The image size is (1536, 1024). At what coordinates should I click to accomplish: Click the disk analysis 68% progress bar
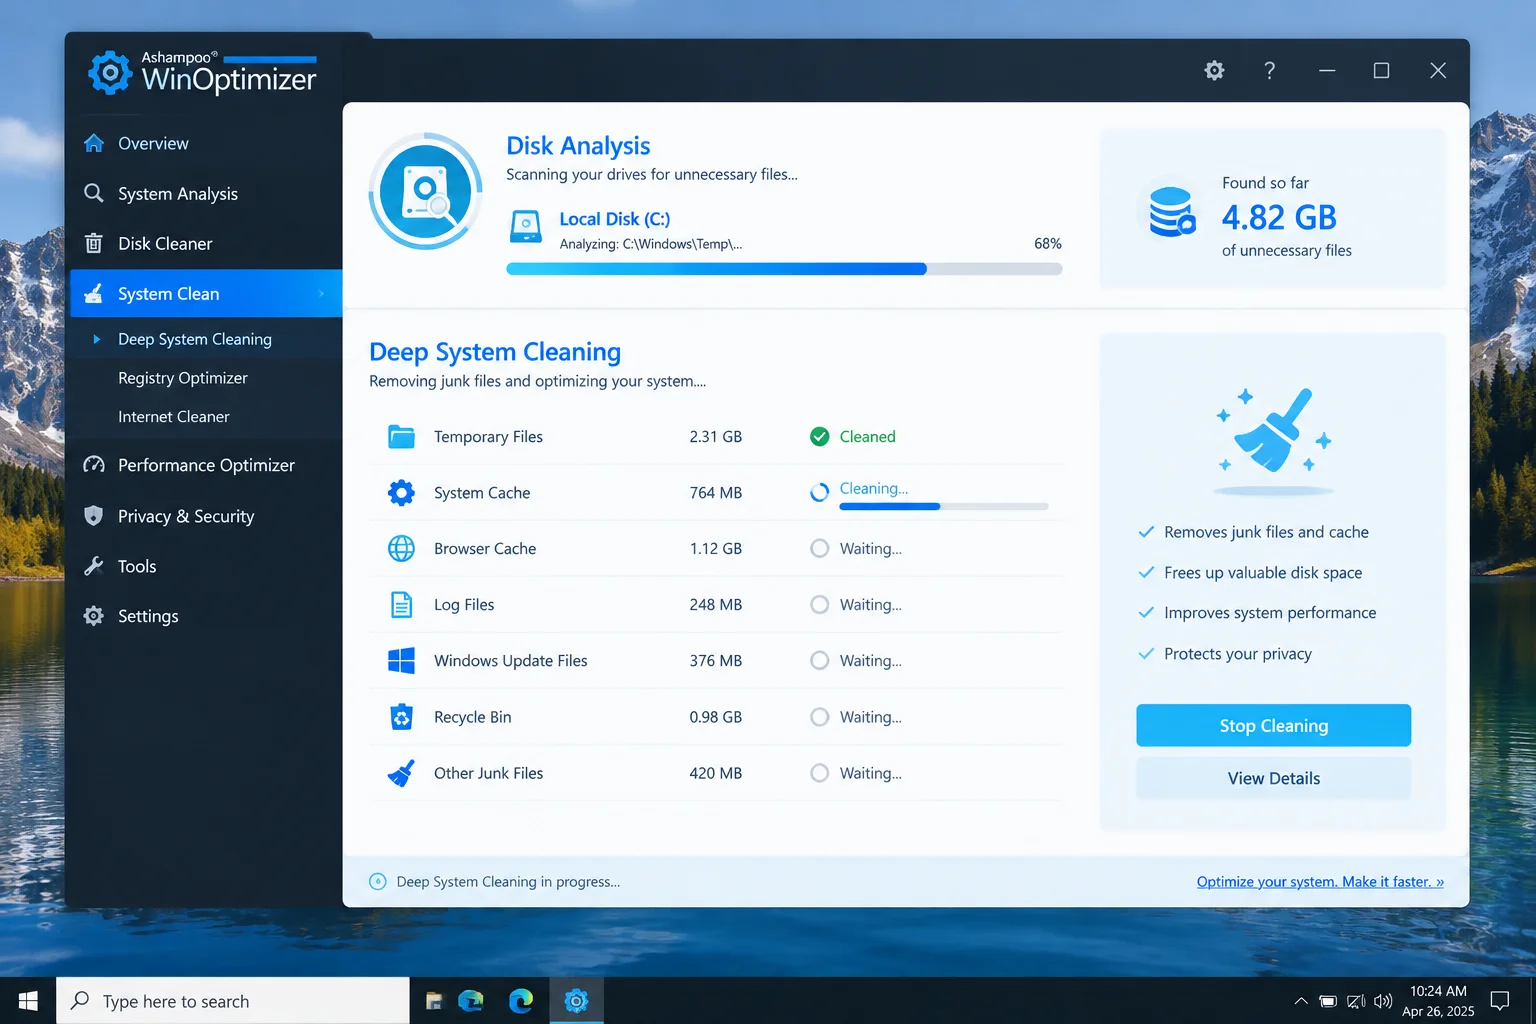(x=784, y=269)
